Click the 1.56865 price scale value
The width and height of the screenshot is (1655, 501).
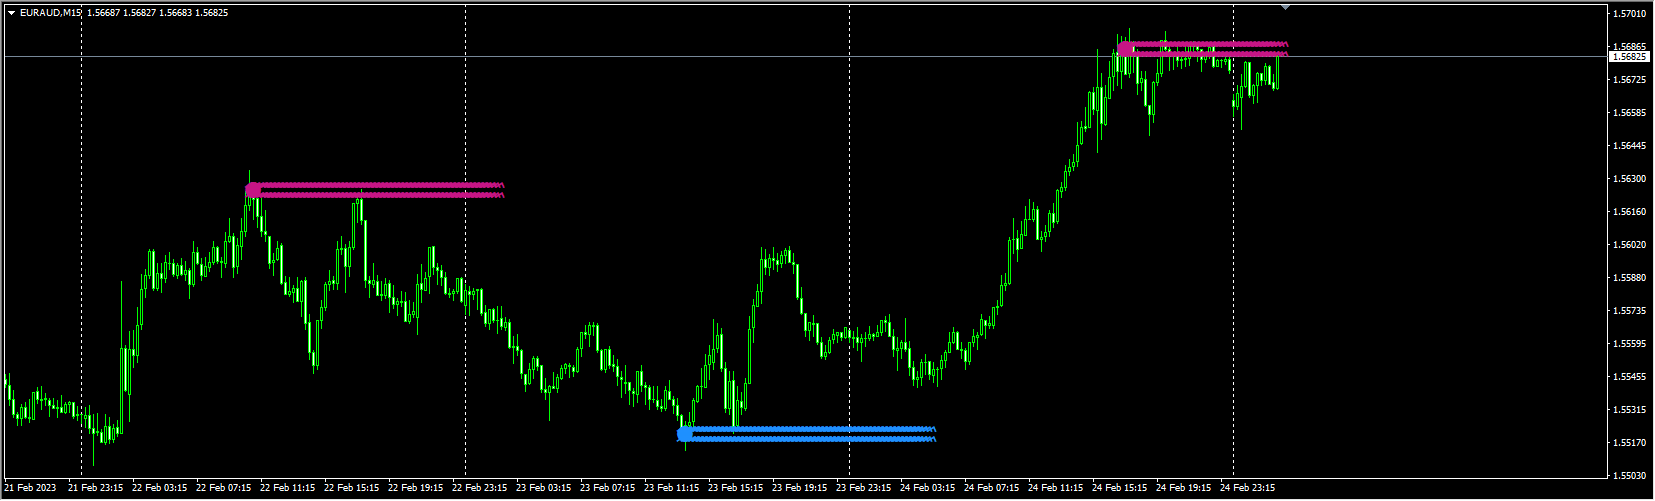(x=1630, y=47)
